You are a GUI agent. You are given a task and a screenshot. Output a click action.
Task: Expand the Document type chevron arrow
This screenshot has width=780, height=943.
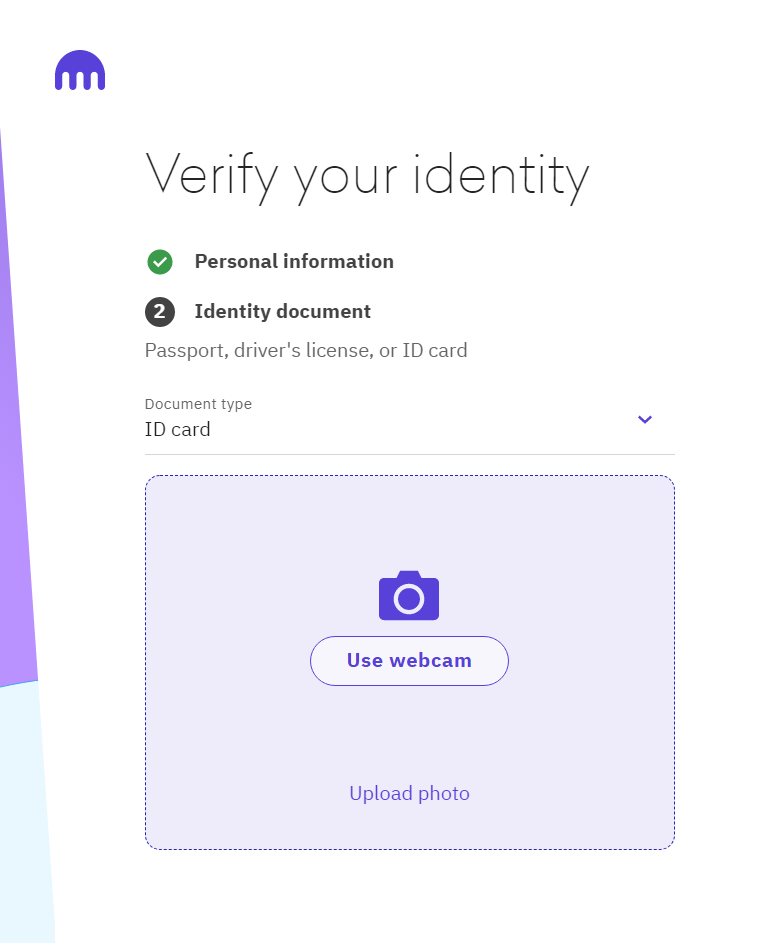coord(645,419)
